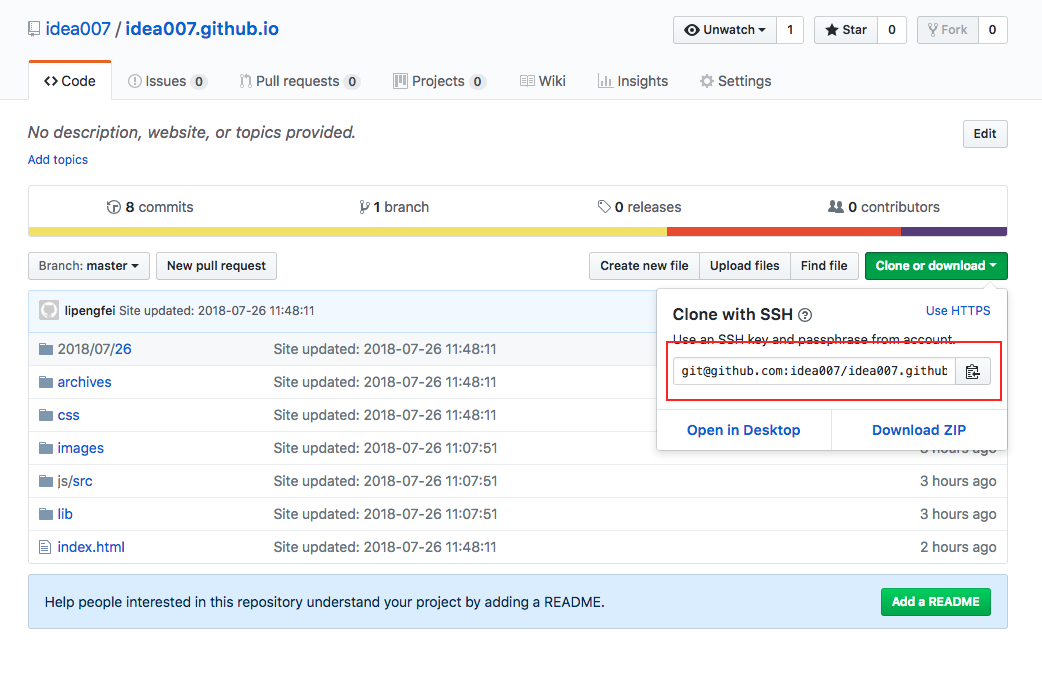View the 8 commits history

[x=150, y=207]
